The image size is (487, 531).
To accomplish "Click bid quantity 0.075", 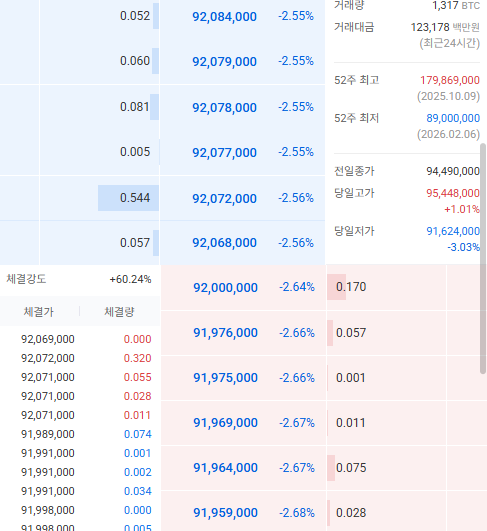I will click(351, 468).
